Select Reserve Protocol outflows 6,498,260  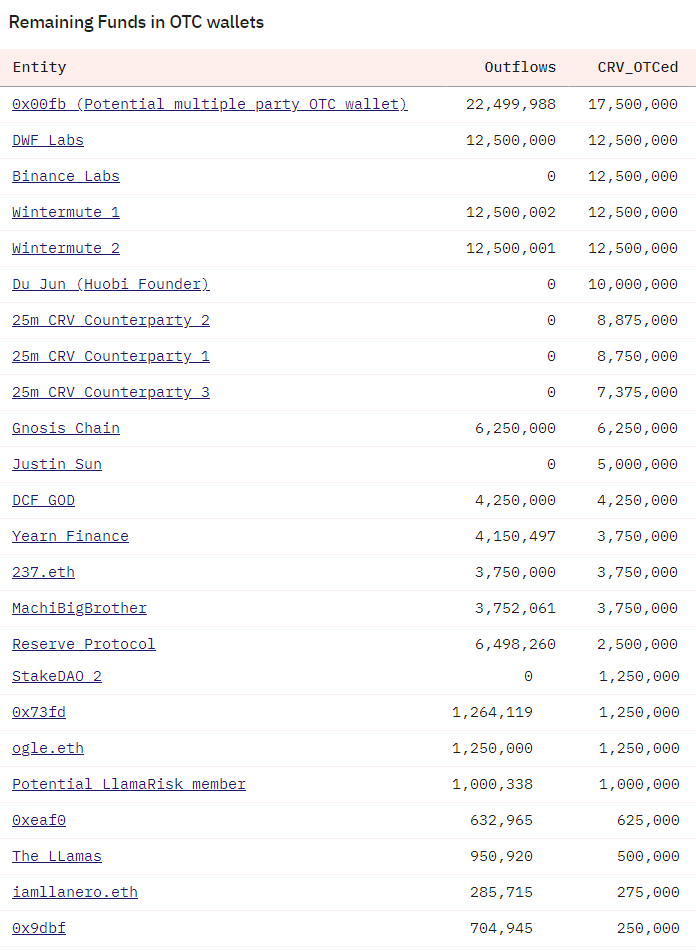coord(515,644)
